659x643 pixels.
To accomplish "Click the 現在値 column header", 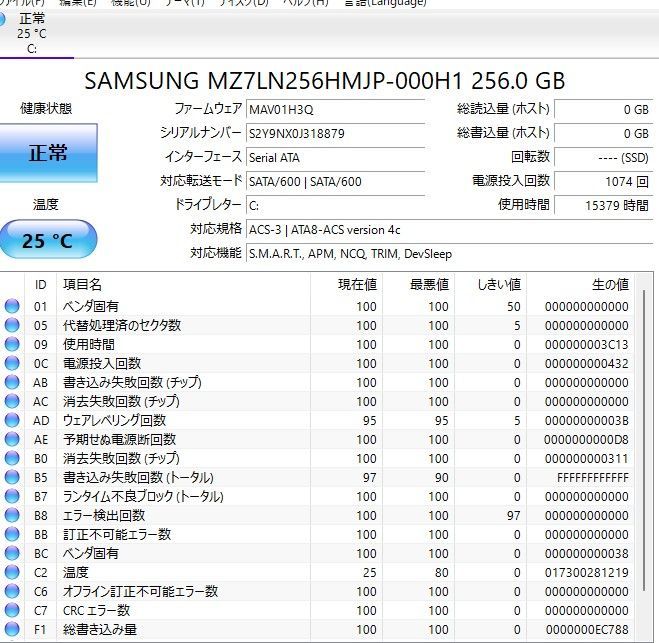I will [x=346, y=285].
